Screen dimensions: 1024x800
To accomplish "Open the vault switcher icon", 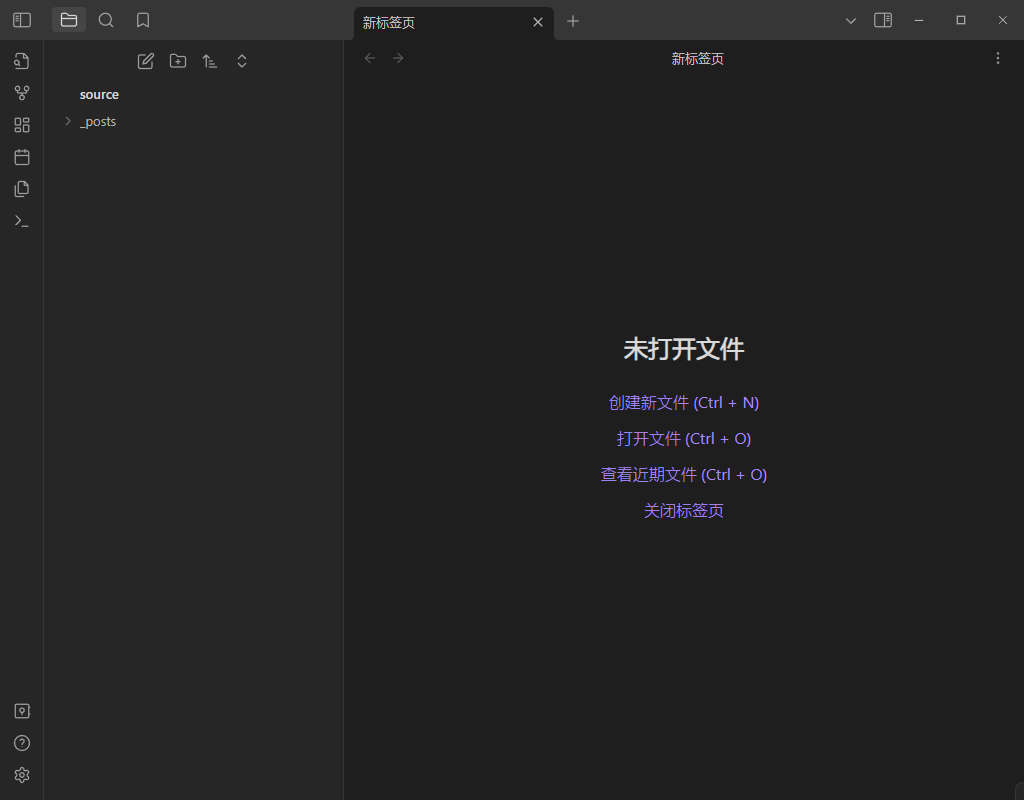I will point(22,711).
